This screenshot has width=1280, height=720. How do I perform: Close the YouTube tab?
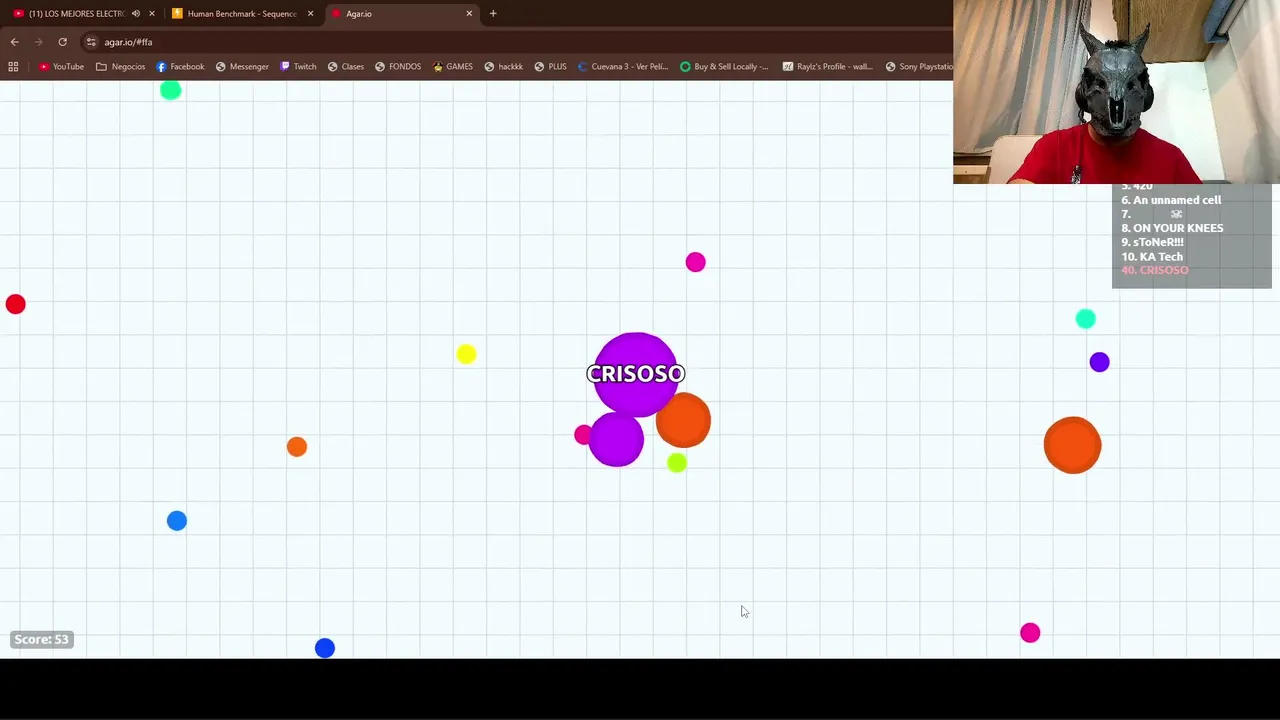coord(152,14)
